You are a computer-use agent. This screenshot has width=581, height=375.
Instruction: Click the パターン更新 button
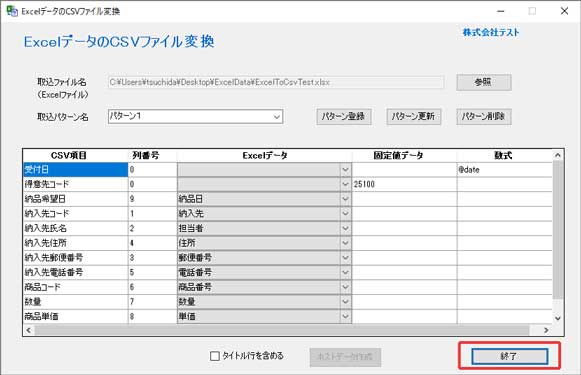(x=414, y=117)
